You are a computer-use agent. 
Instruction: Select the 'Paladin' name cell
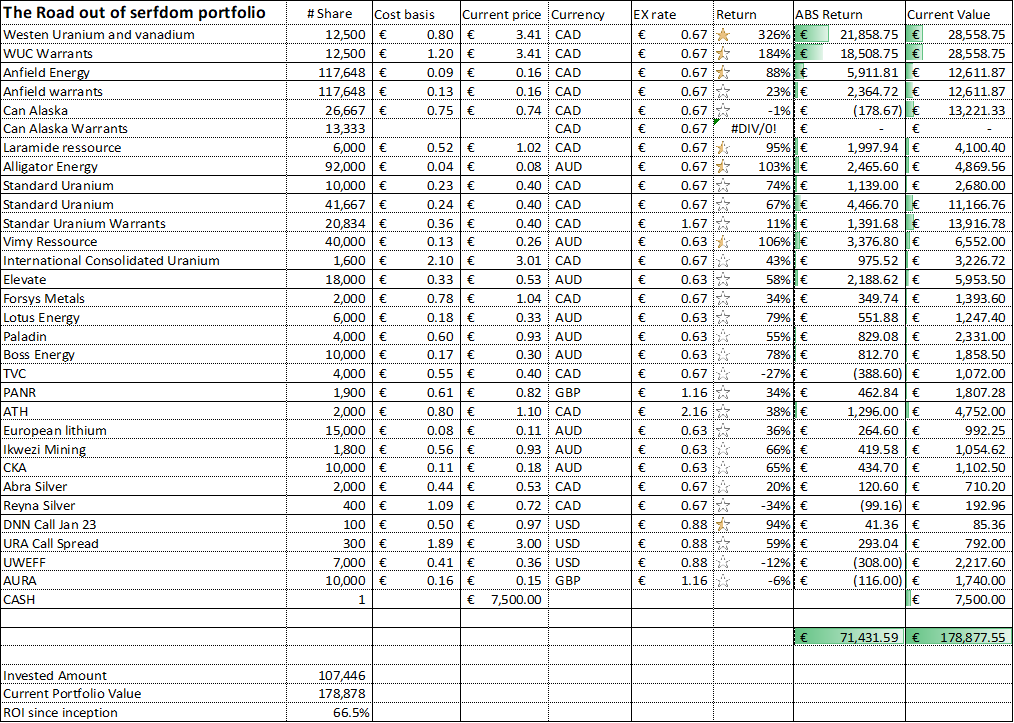pos(143,336)
